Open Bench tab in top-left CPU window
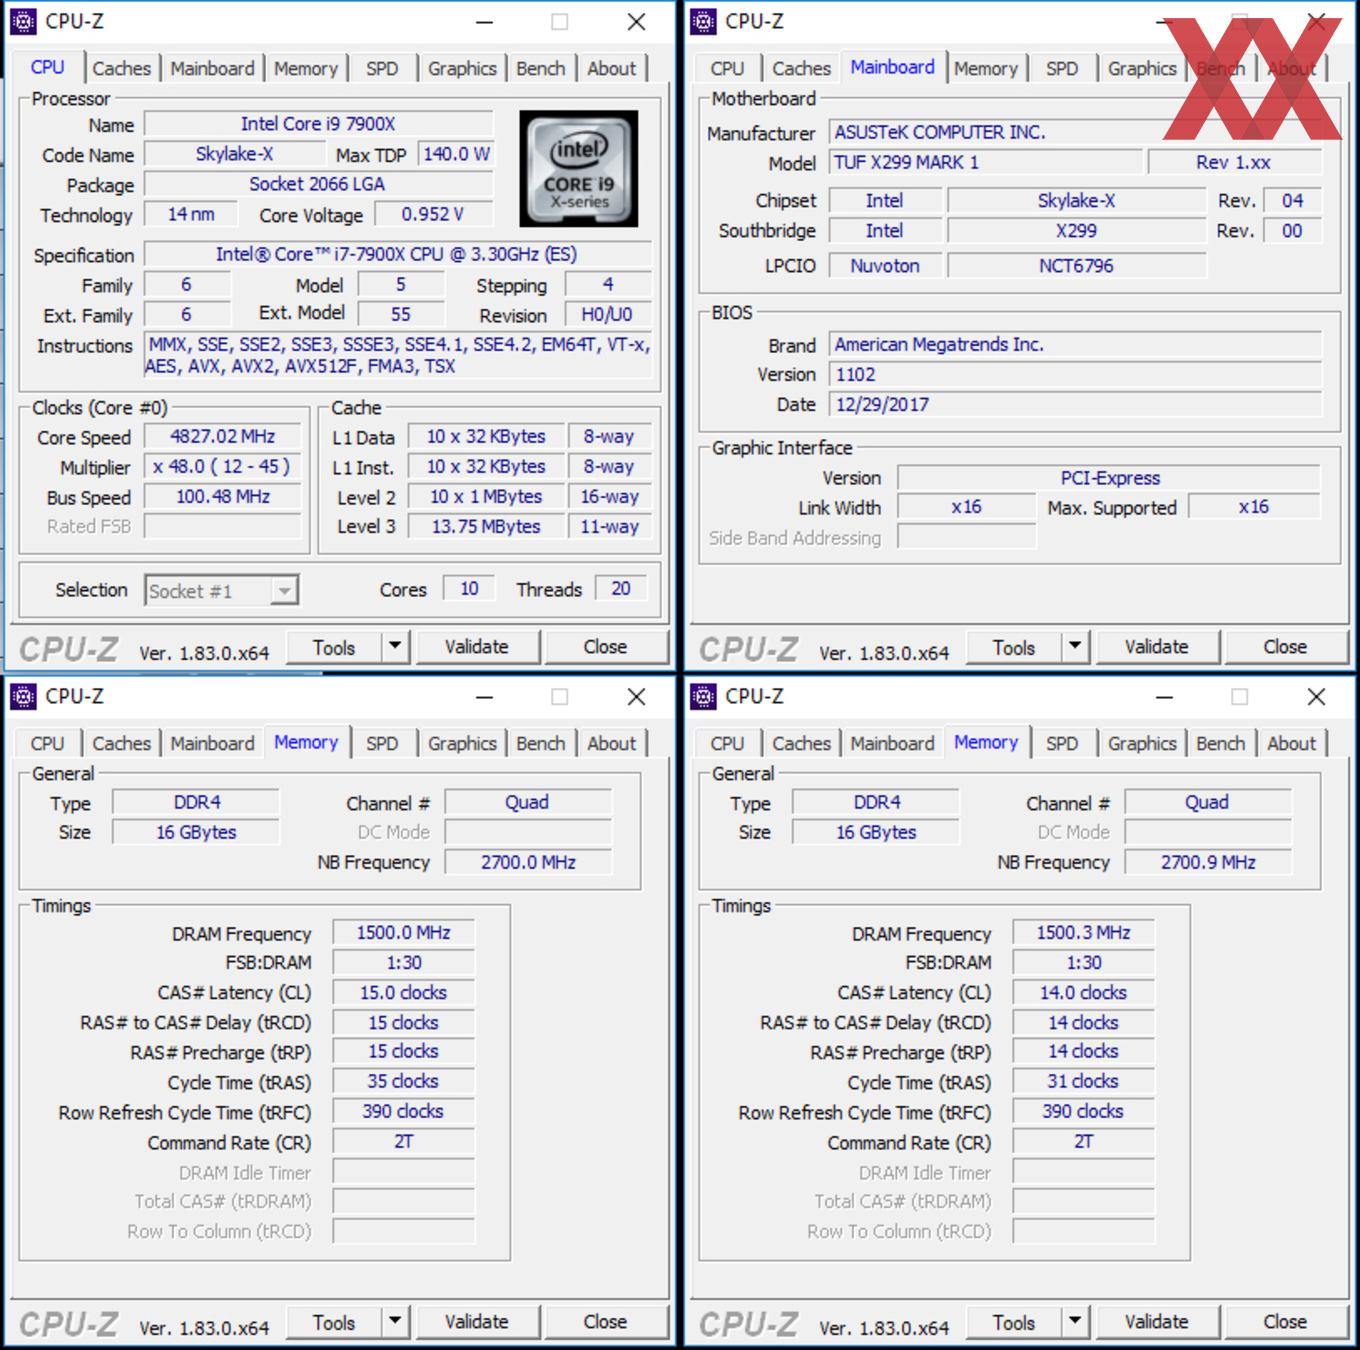 click(x=541, y=68)
